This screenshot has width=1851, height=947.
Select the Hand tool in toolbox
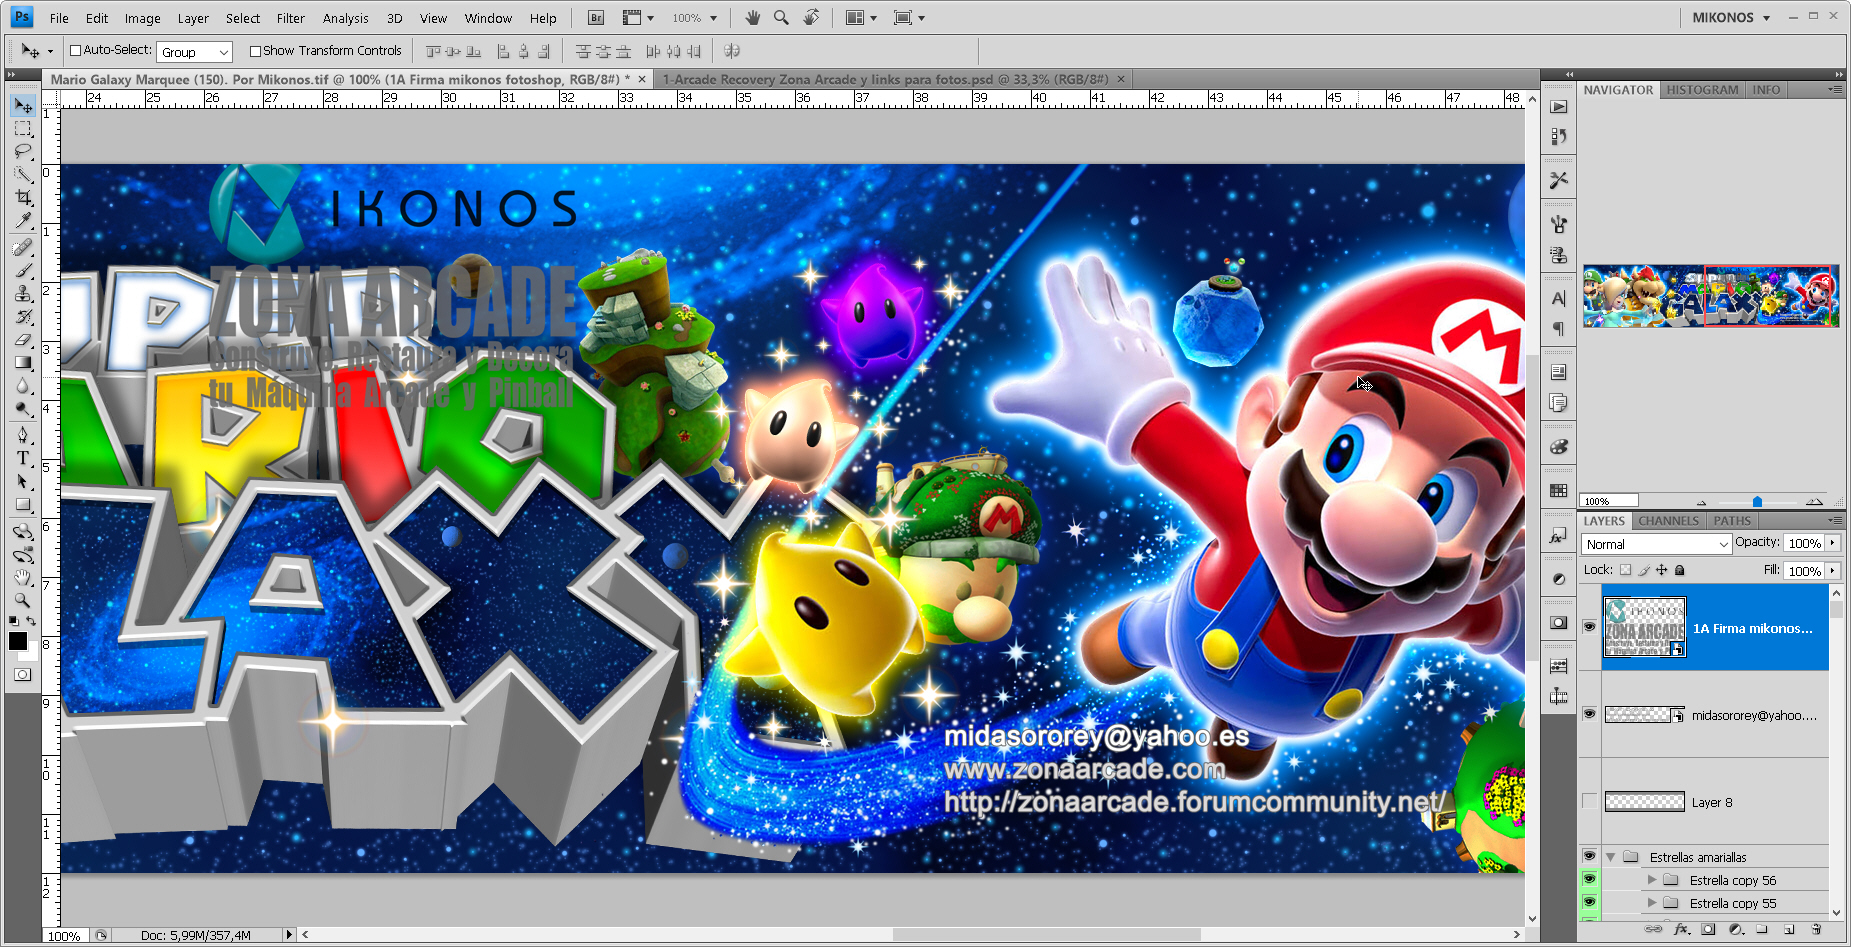pos(23,577)
